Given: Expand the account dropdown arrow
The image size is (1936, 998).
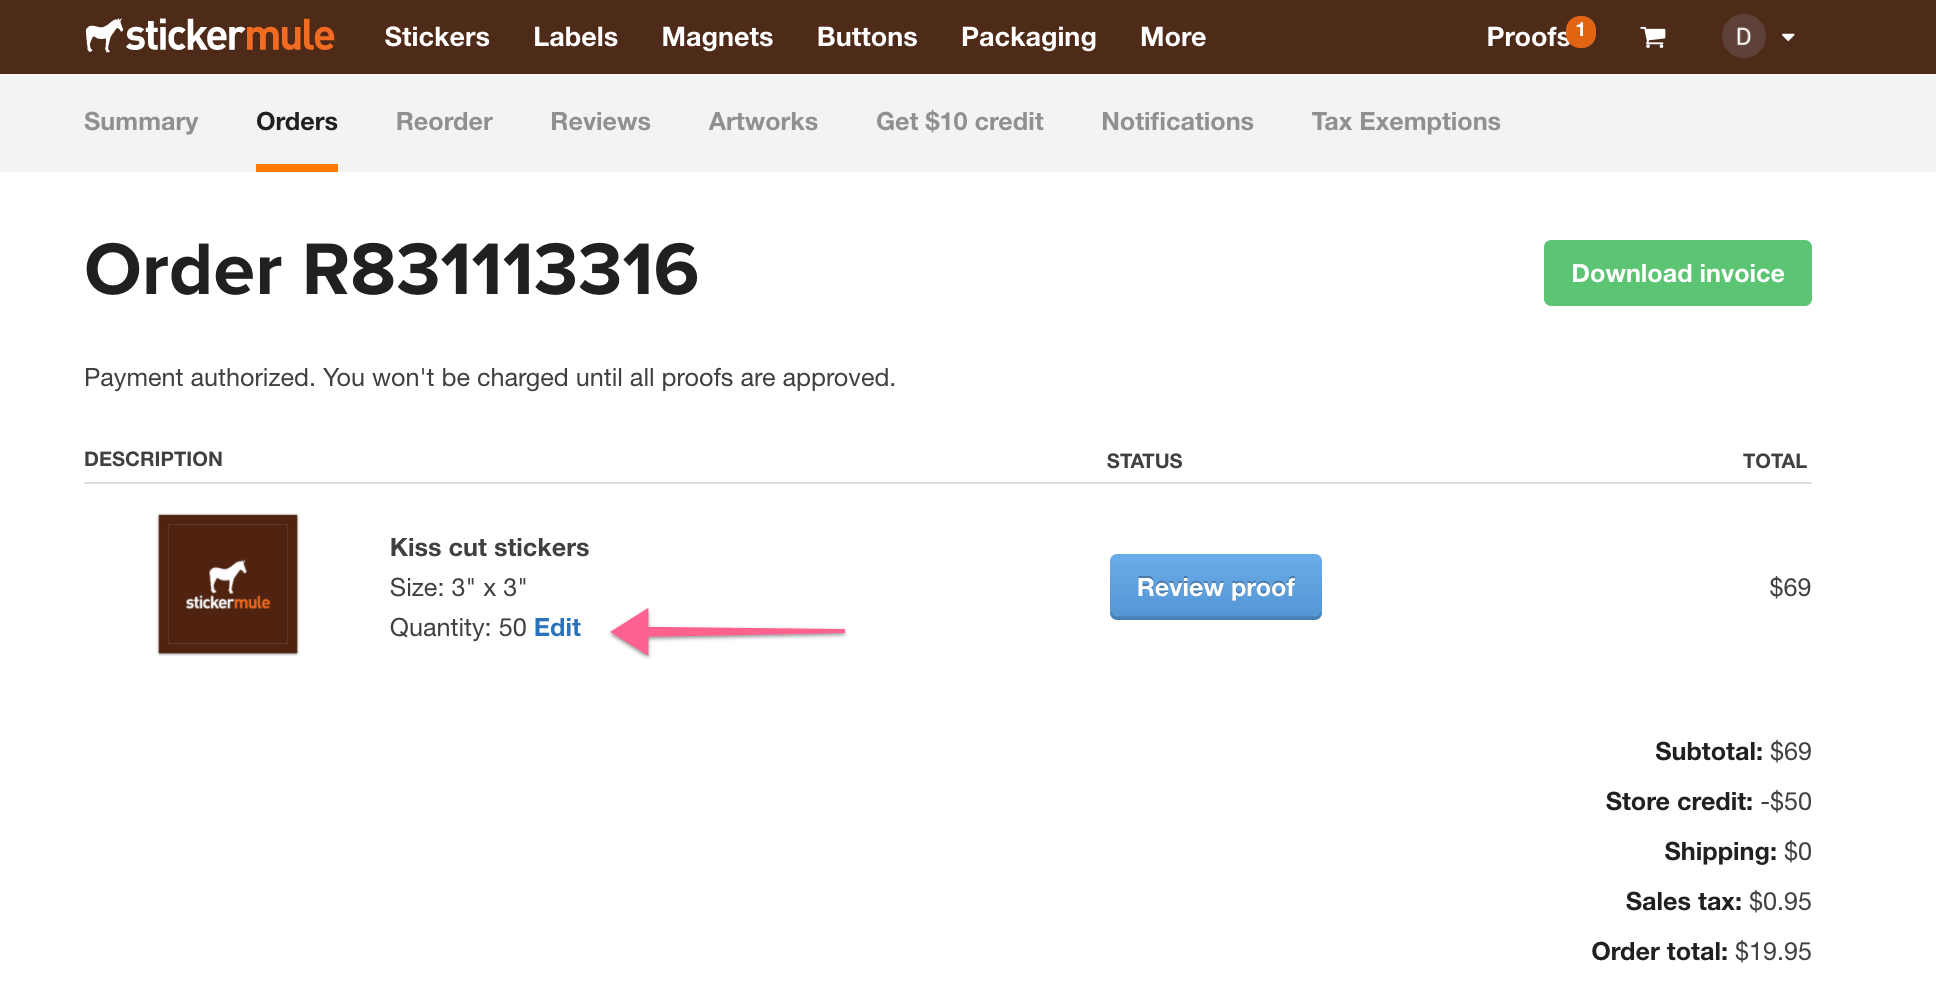Looking at the screenshot, I should [1788, 37].
